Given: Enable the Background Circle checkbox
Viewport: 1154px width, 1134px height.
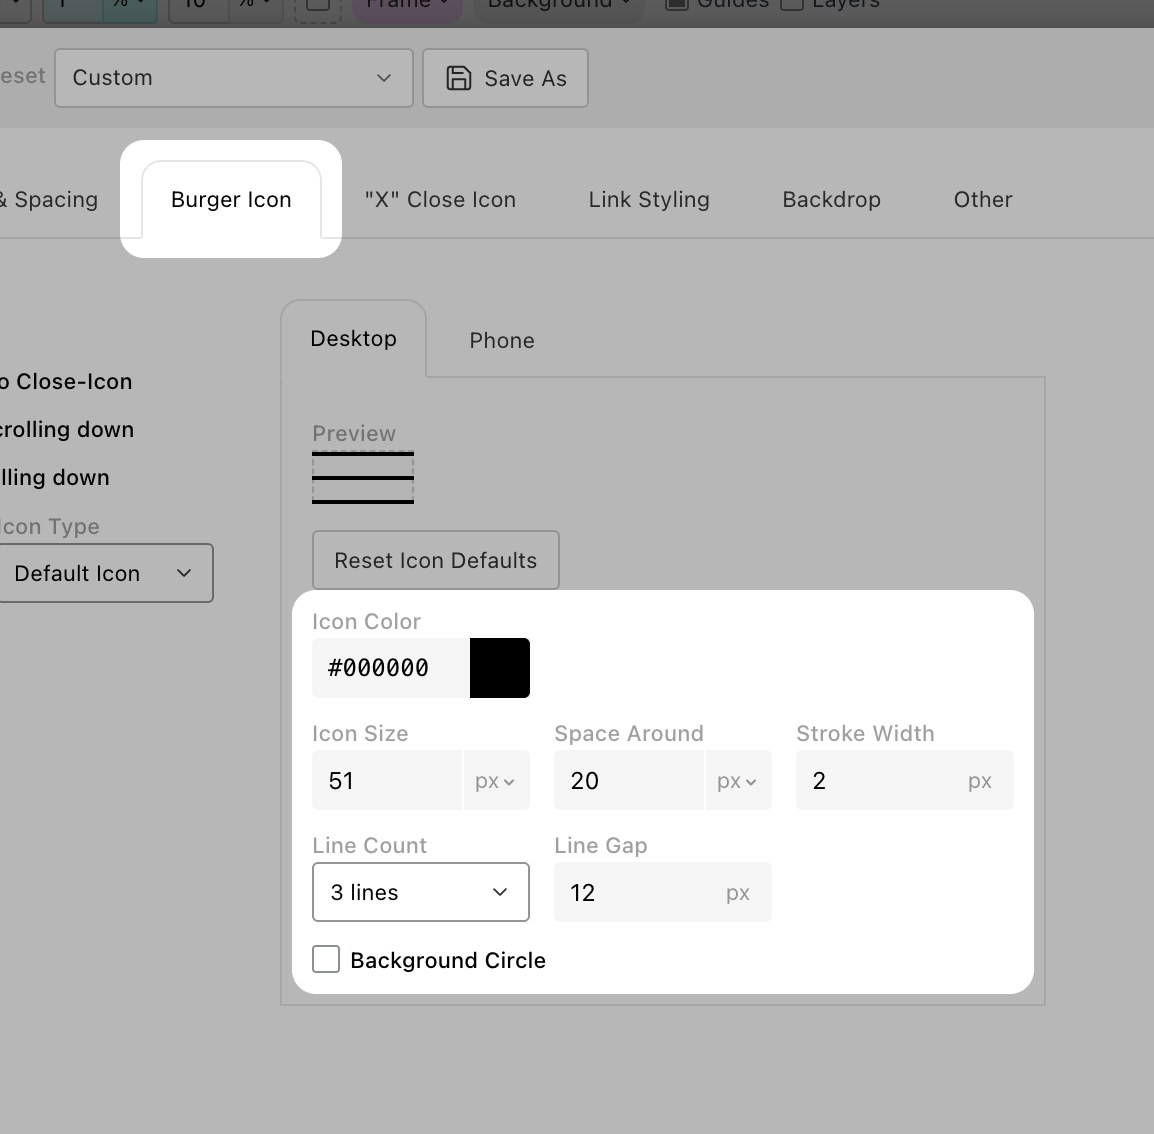Looking at the screenshot, I should [x=326, y=960].
